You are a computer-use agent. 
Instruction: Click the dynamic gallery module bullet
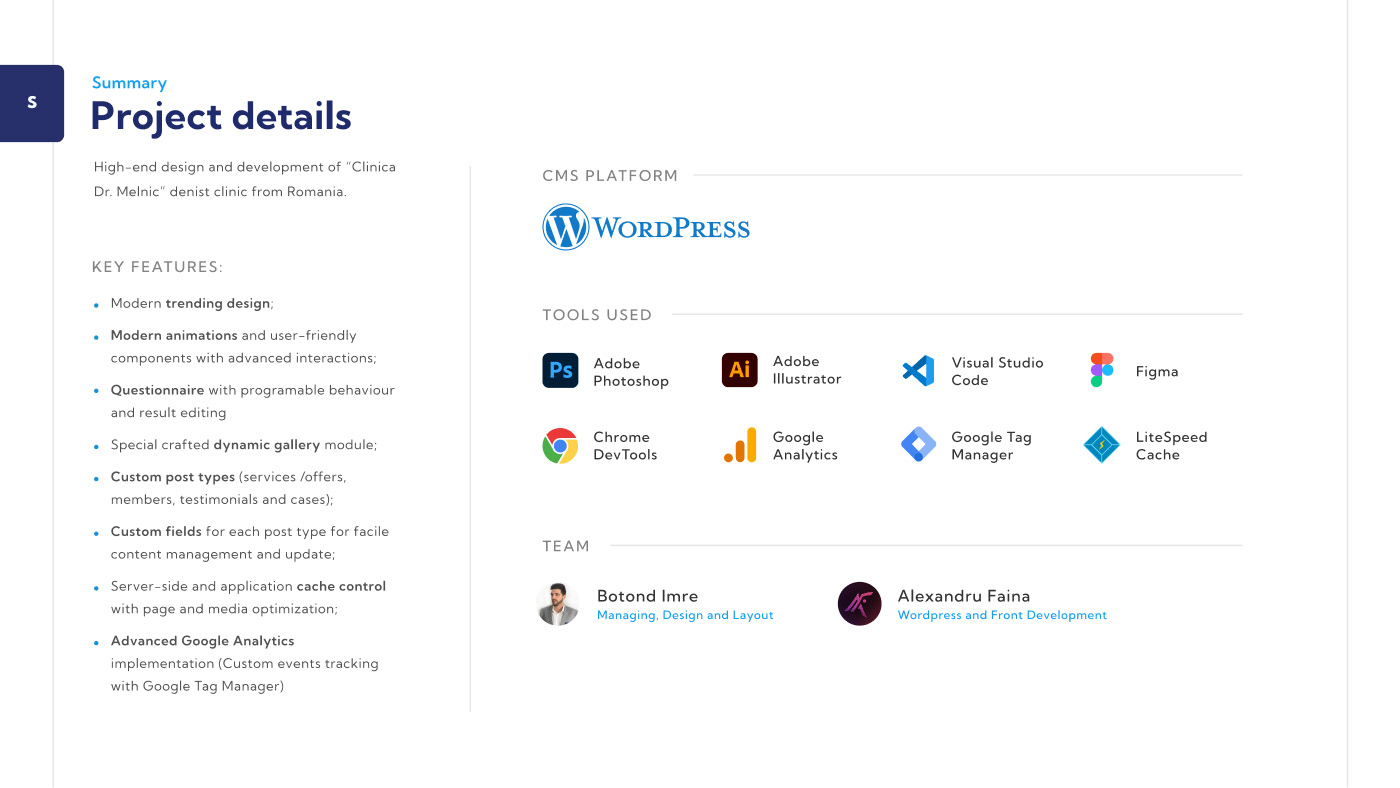click(x=243, y=445)
